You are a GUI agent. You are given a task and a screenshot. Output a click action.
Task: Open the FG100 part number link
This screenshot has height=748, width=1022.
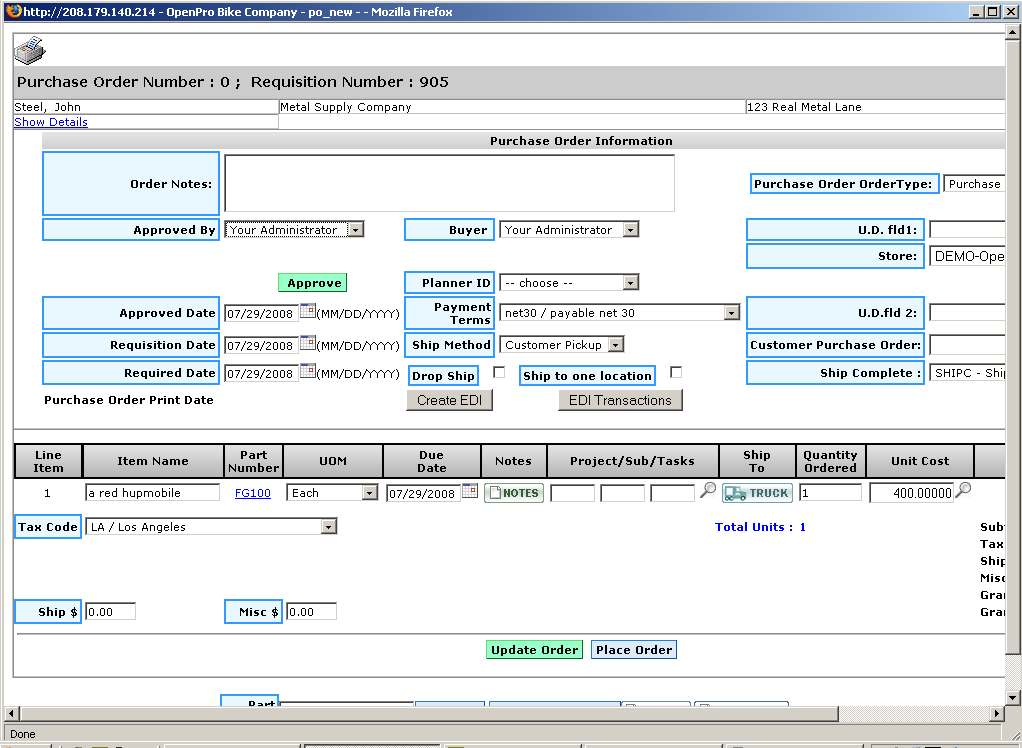click(x=252, y=493)
